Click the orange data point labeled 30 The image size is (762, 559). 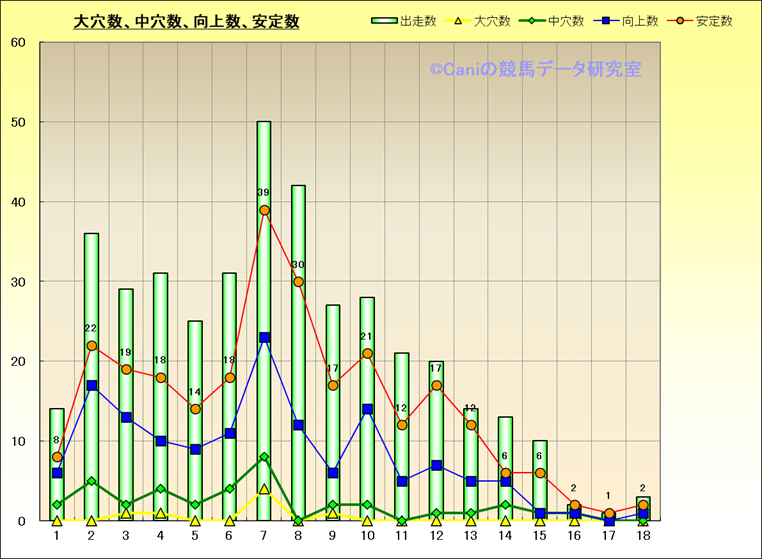pyautogui.click(x=298, y=282)
